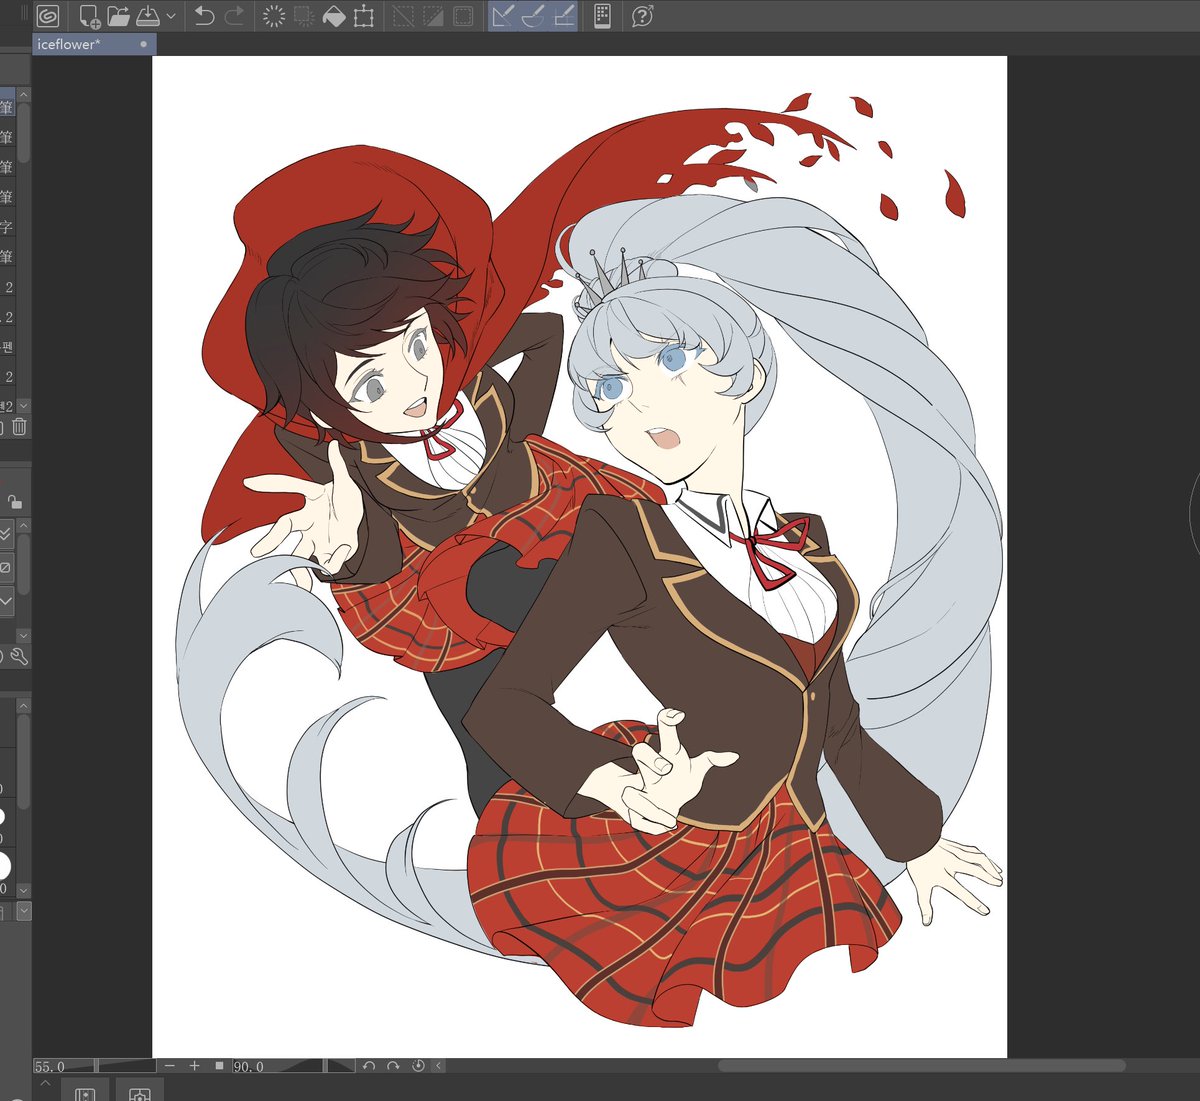Toggle snap to grid
Screen dimensions: 1200x1101
click(x=563, y=16)
